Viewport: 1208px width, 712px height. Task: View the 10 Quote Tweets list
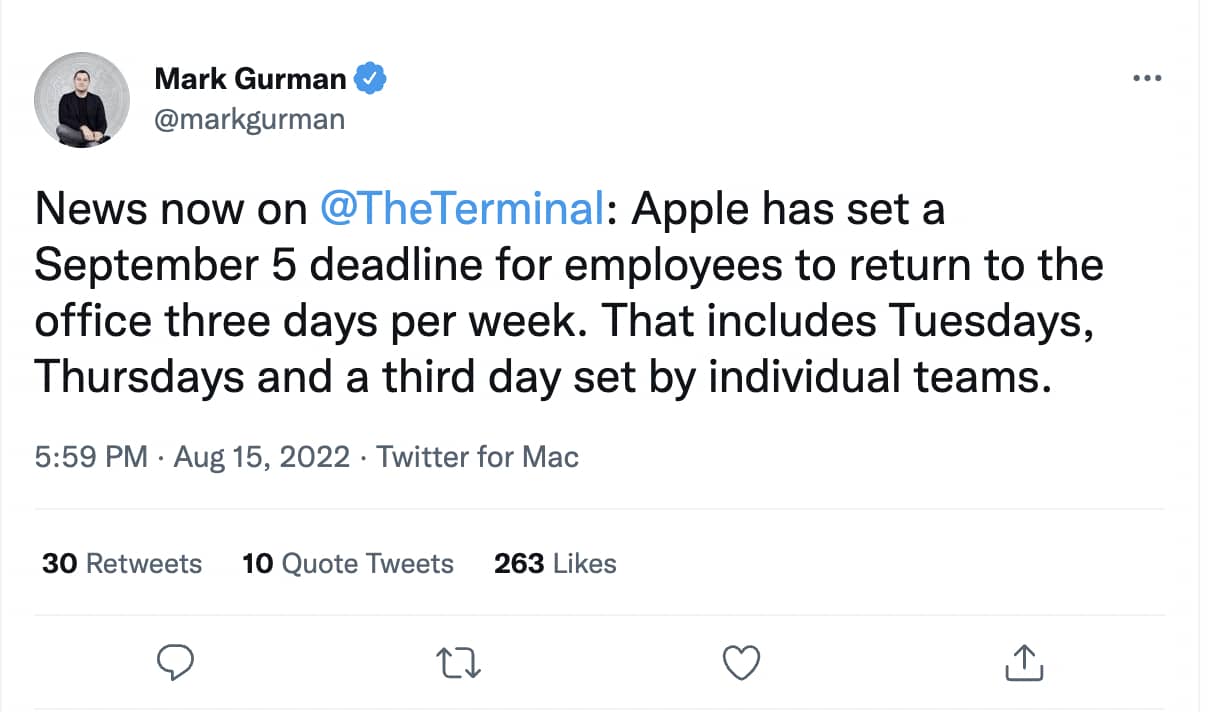(348, 564)
